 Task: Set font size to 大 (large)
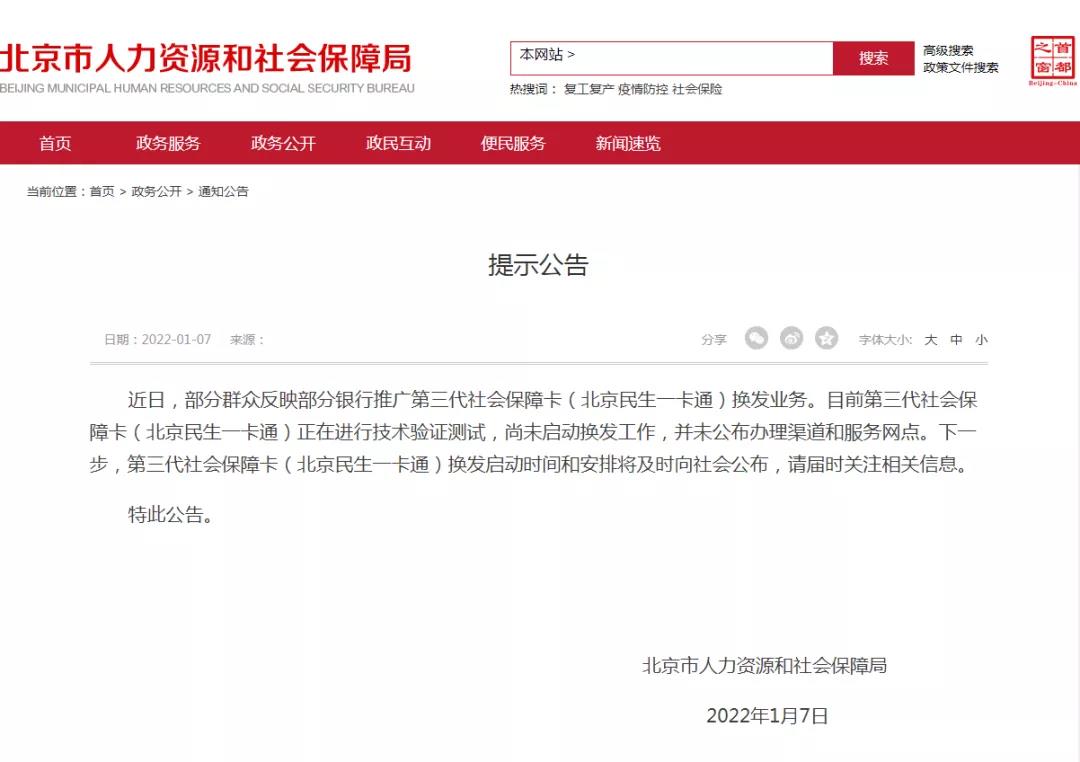pos(930,340)
